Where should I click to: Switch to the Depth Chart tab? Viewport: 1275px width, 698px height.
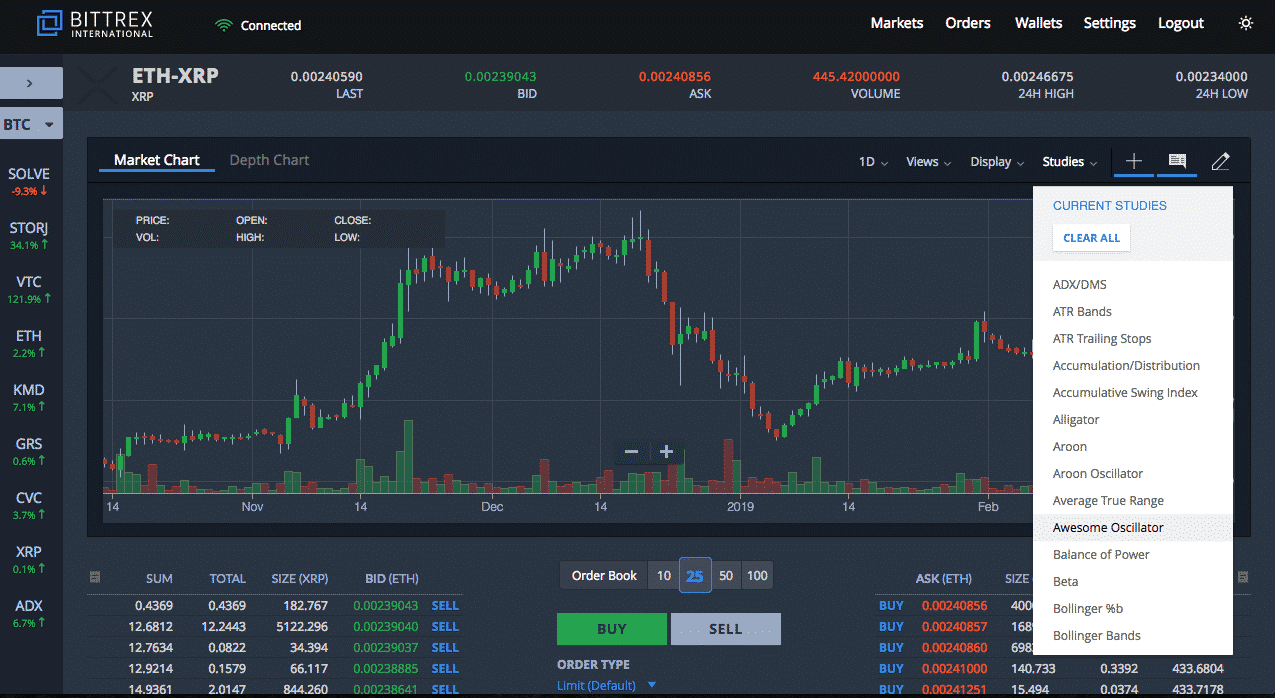tap(269, 160)
